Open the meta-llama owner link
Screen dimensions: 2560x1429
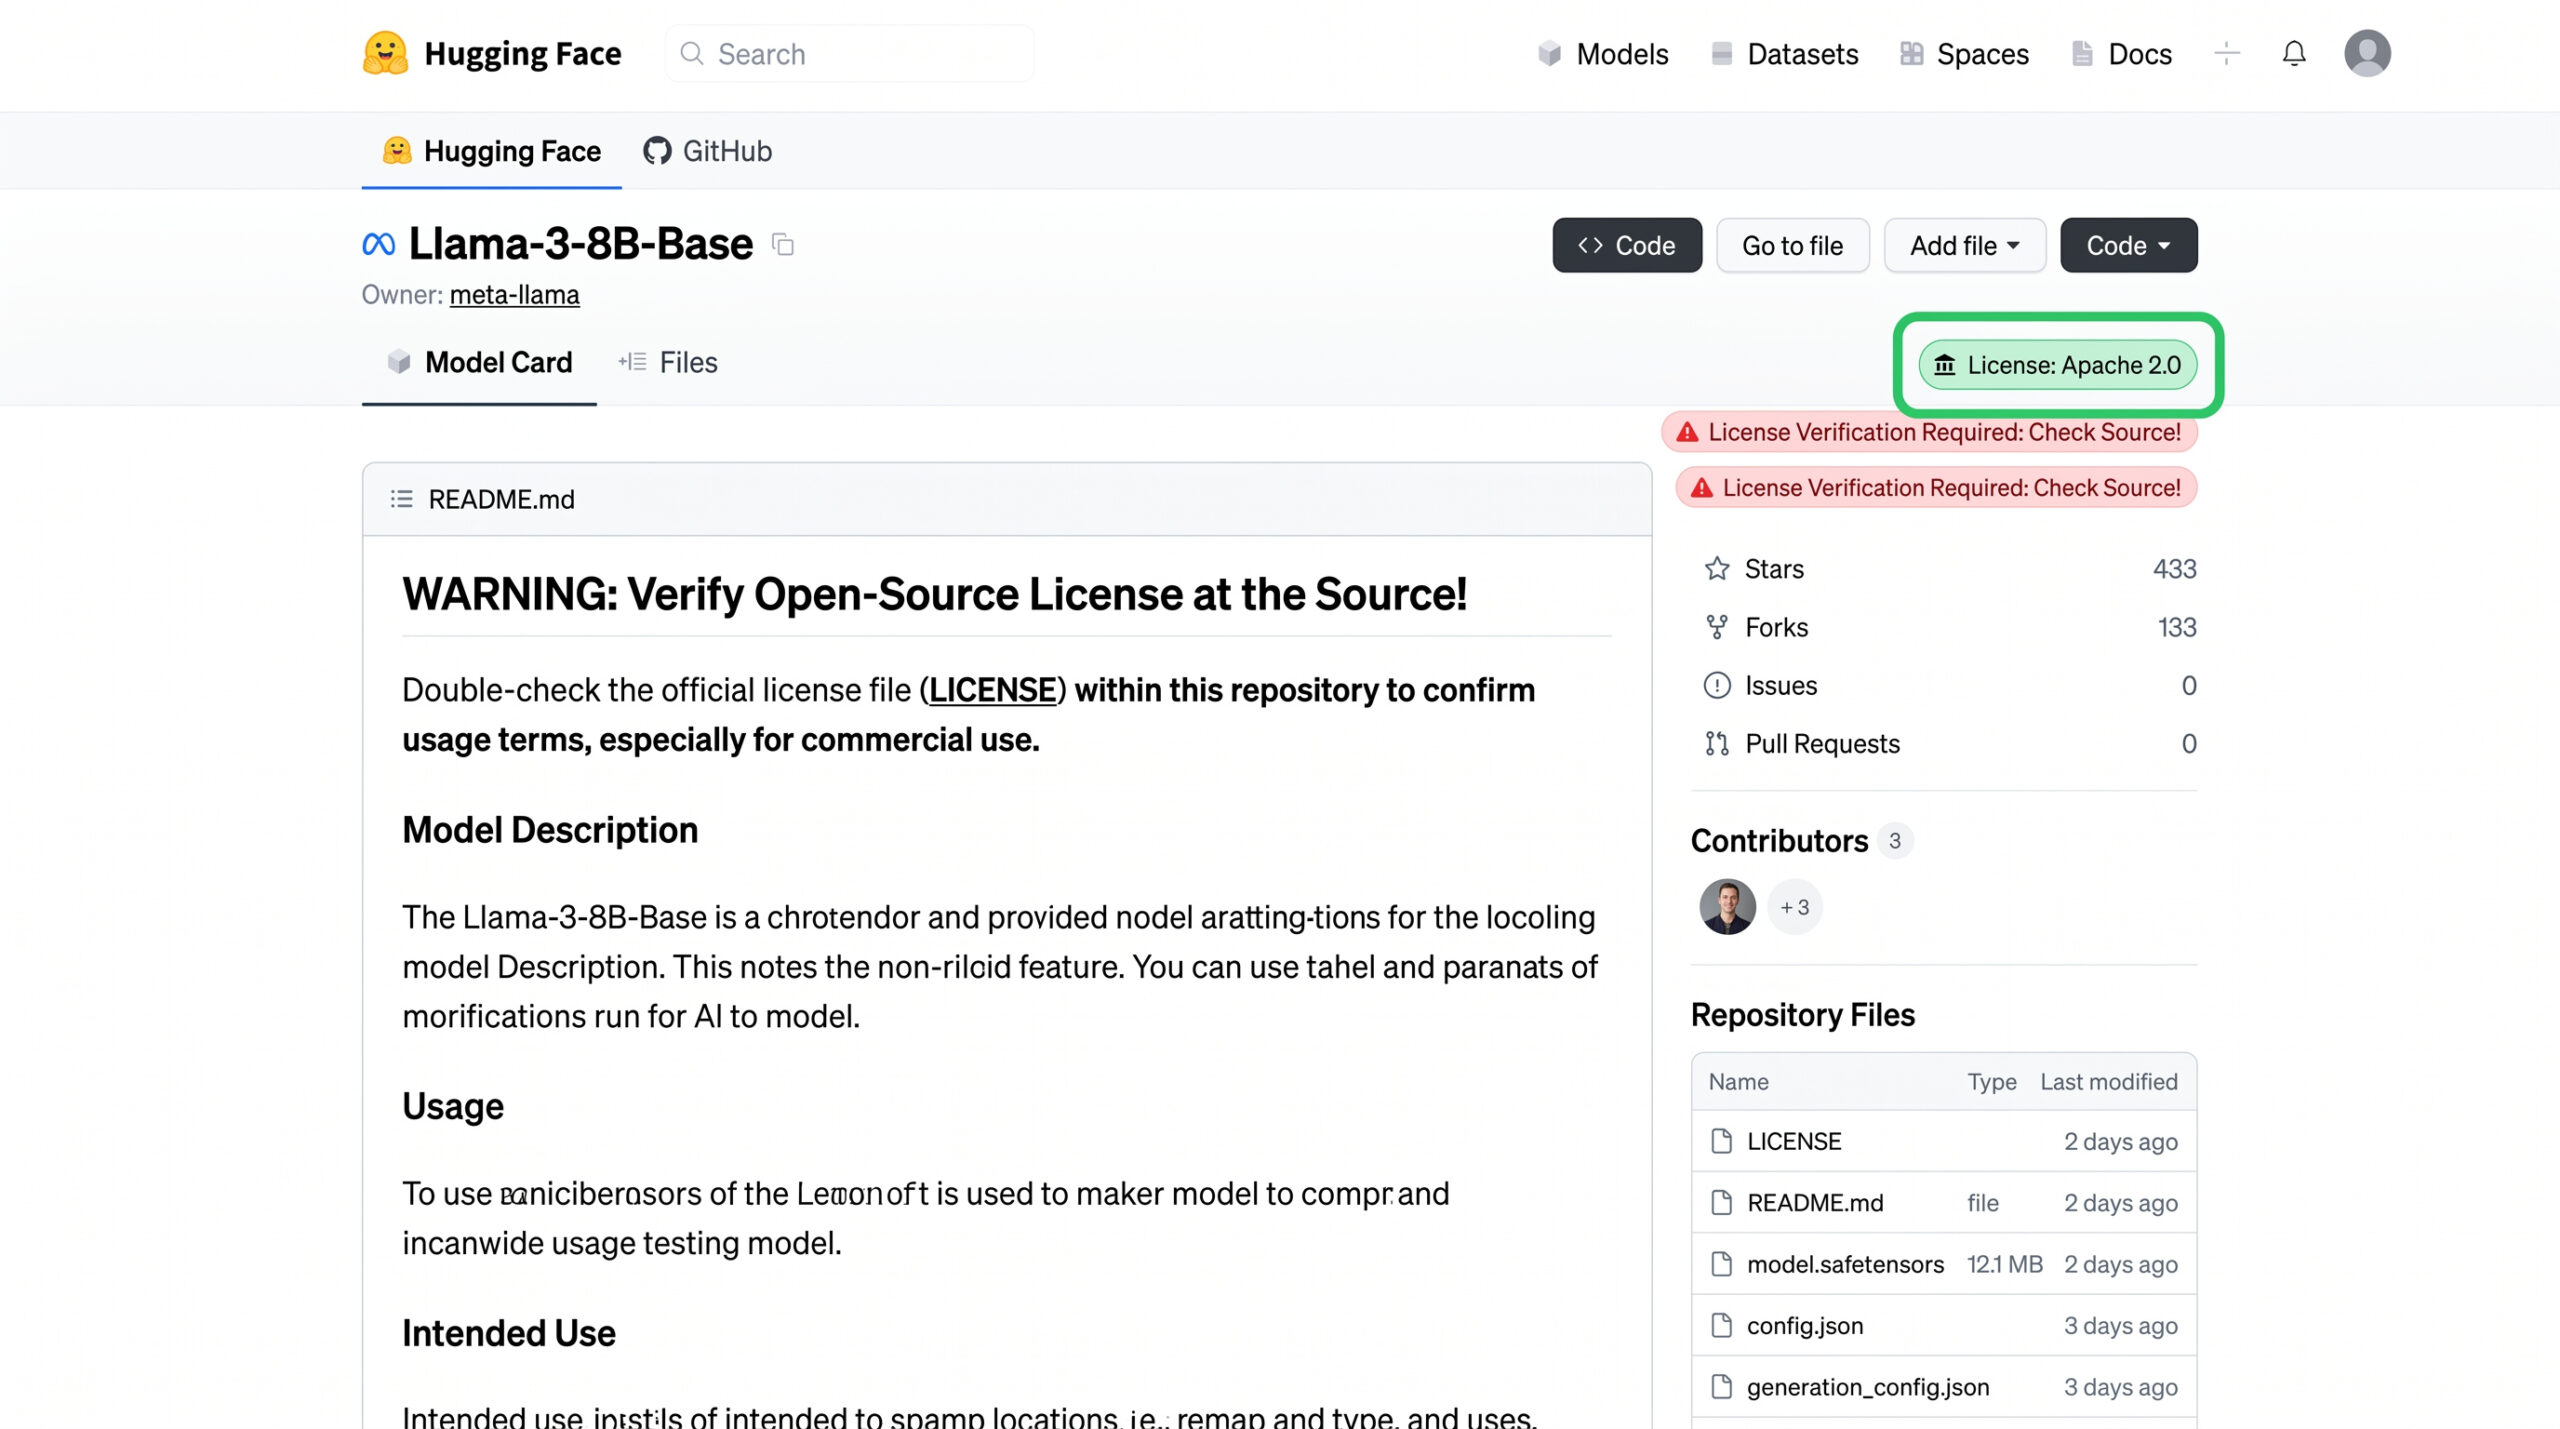[x=514, y=295]
